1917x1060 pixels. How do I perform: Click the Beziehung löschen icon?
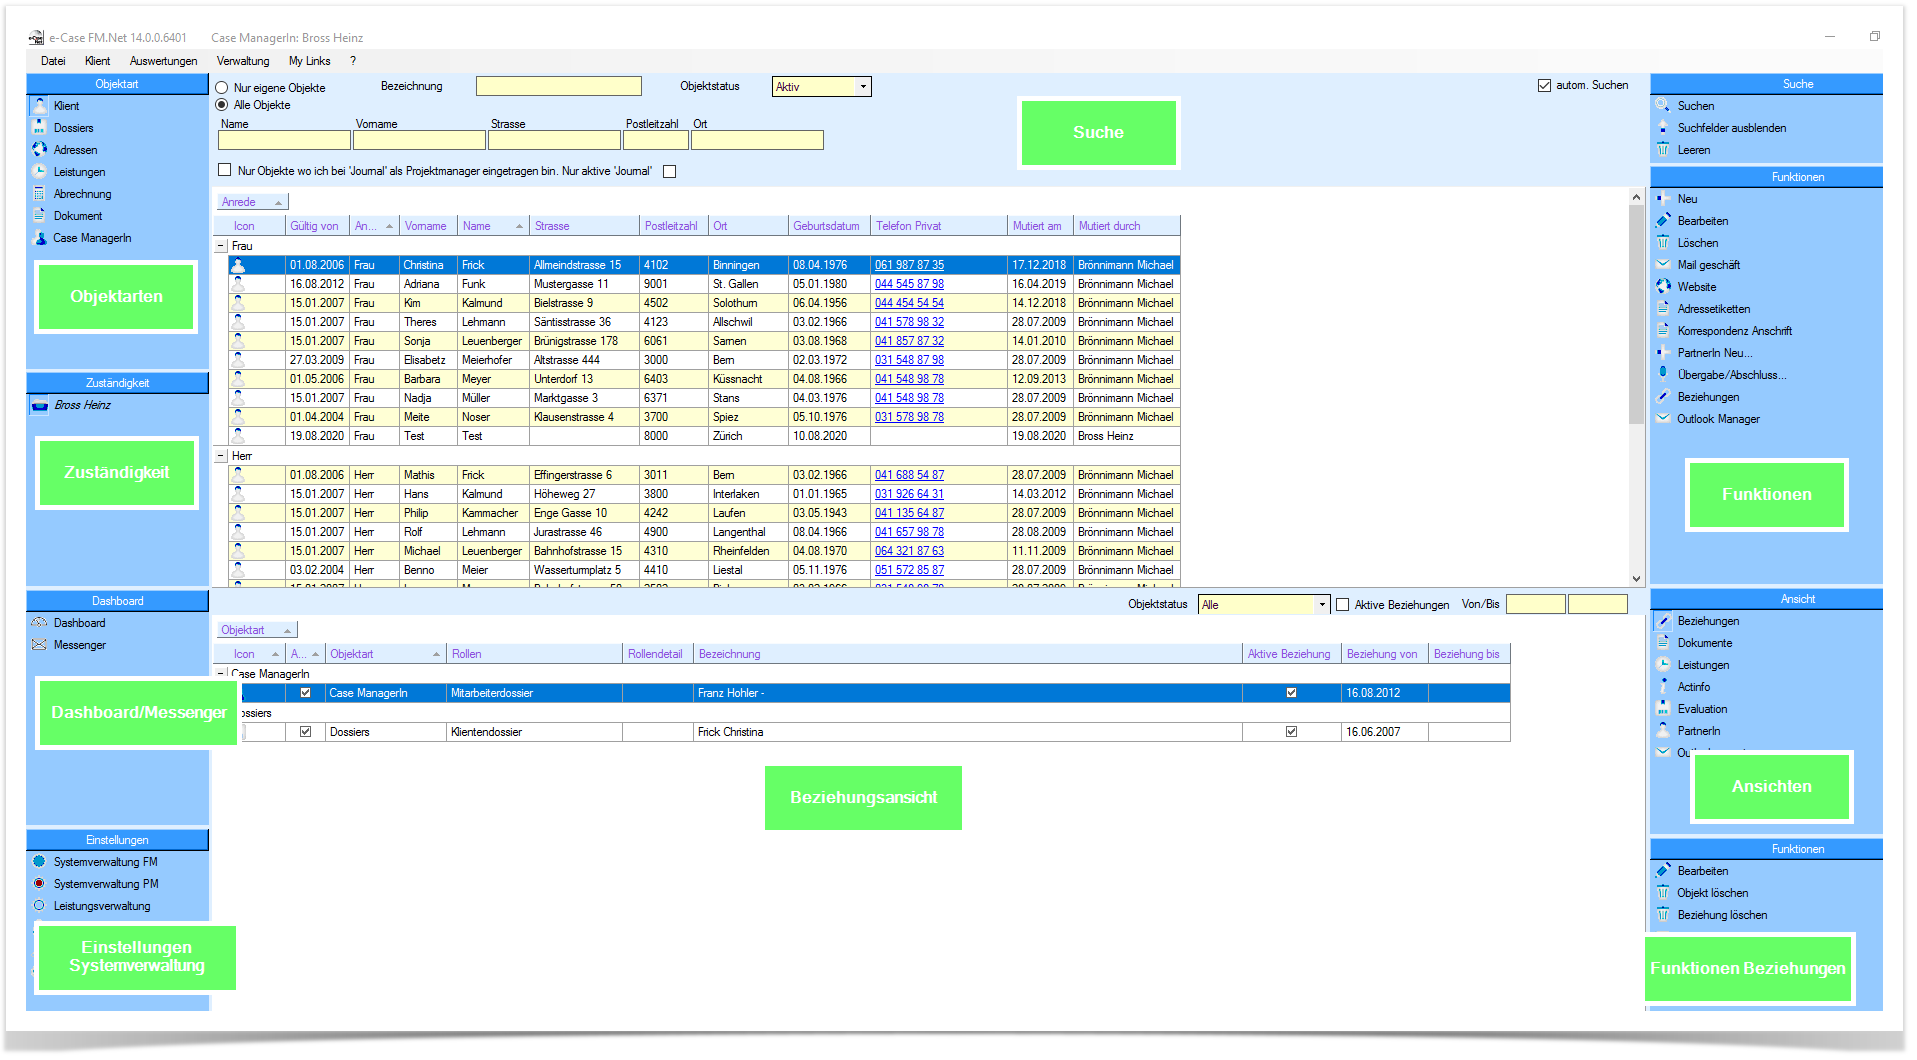tap(1663, 914)
